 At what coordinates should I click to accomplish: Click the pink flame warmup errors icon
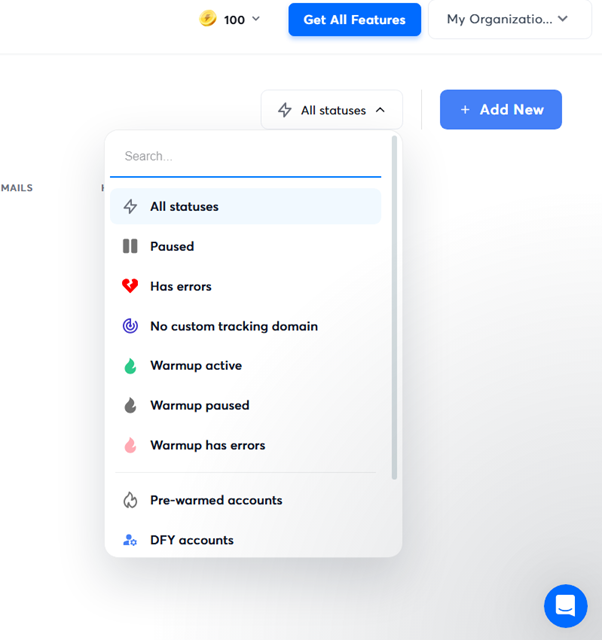pos(130,445)
